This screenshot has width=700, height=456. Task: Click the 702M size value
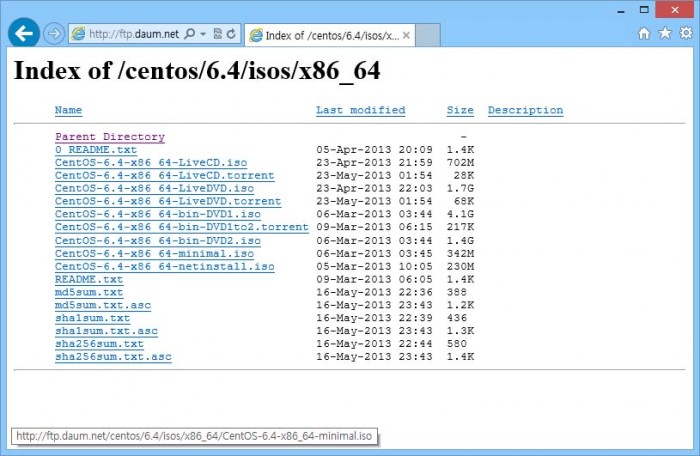(460, 163)
